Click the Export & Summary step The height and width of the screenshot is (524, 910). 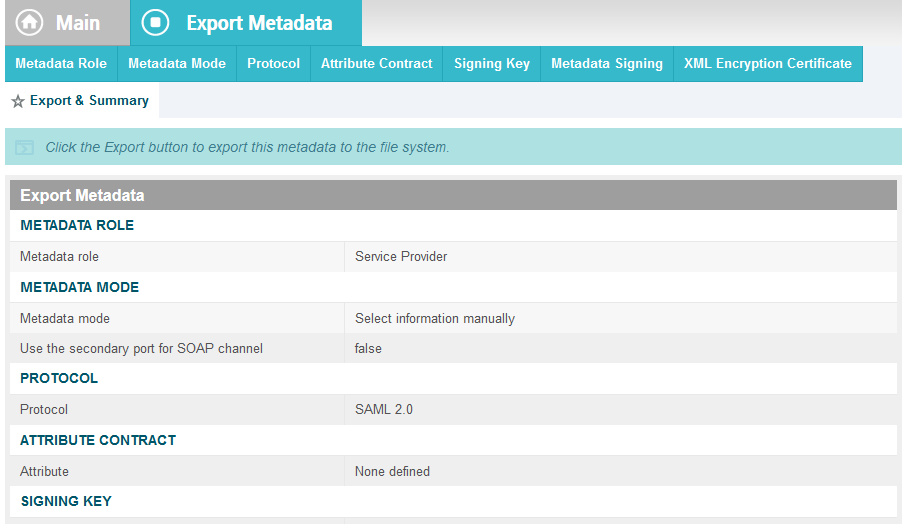[82, 100]
